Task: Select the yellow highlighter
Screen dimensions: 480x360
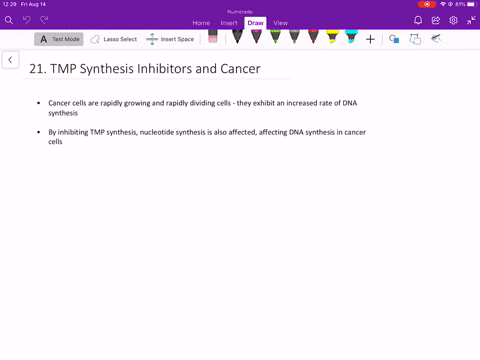Action: (332, 36)
